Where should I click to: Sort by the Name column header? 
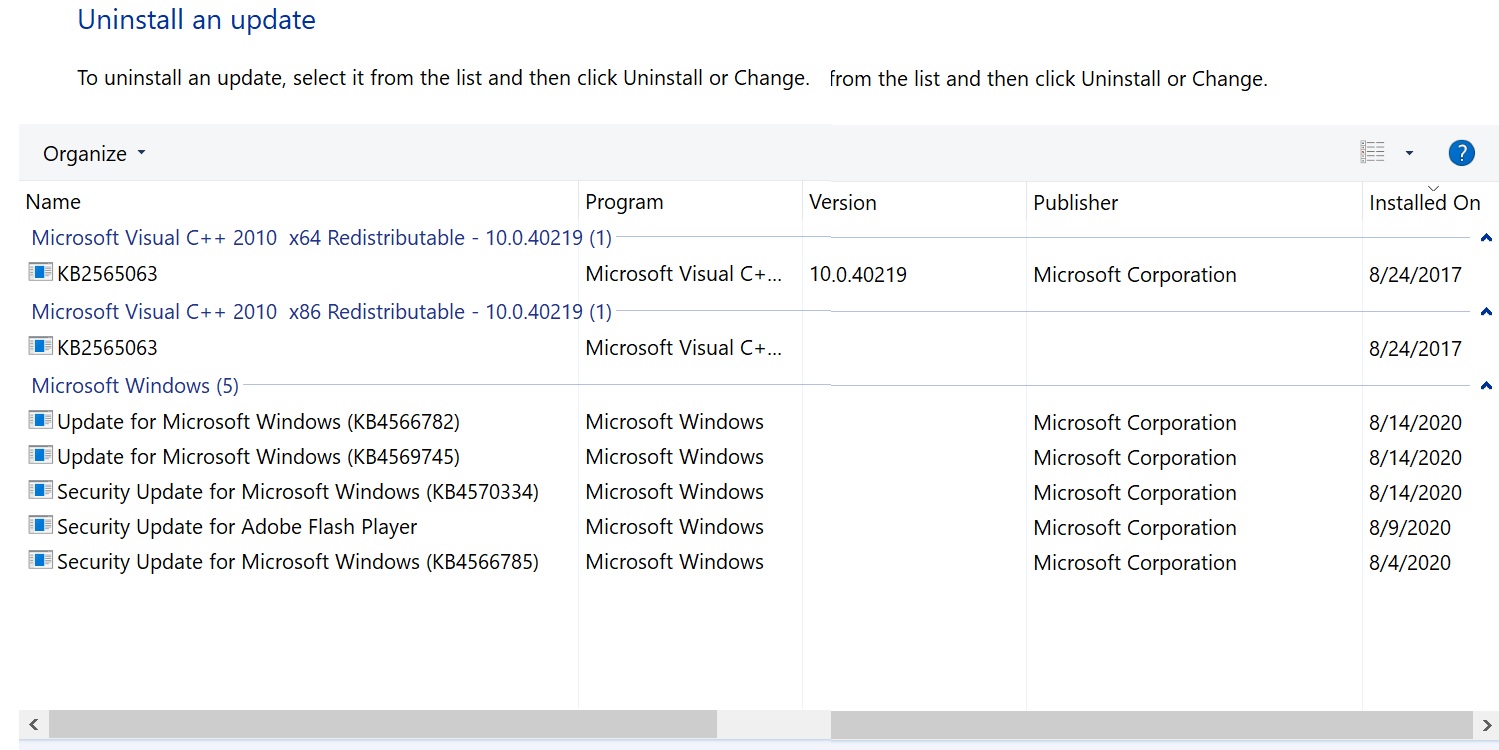(x=53, y=202)
